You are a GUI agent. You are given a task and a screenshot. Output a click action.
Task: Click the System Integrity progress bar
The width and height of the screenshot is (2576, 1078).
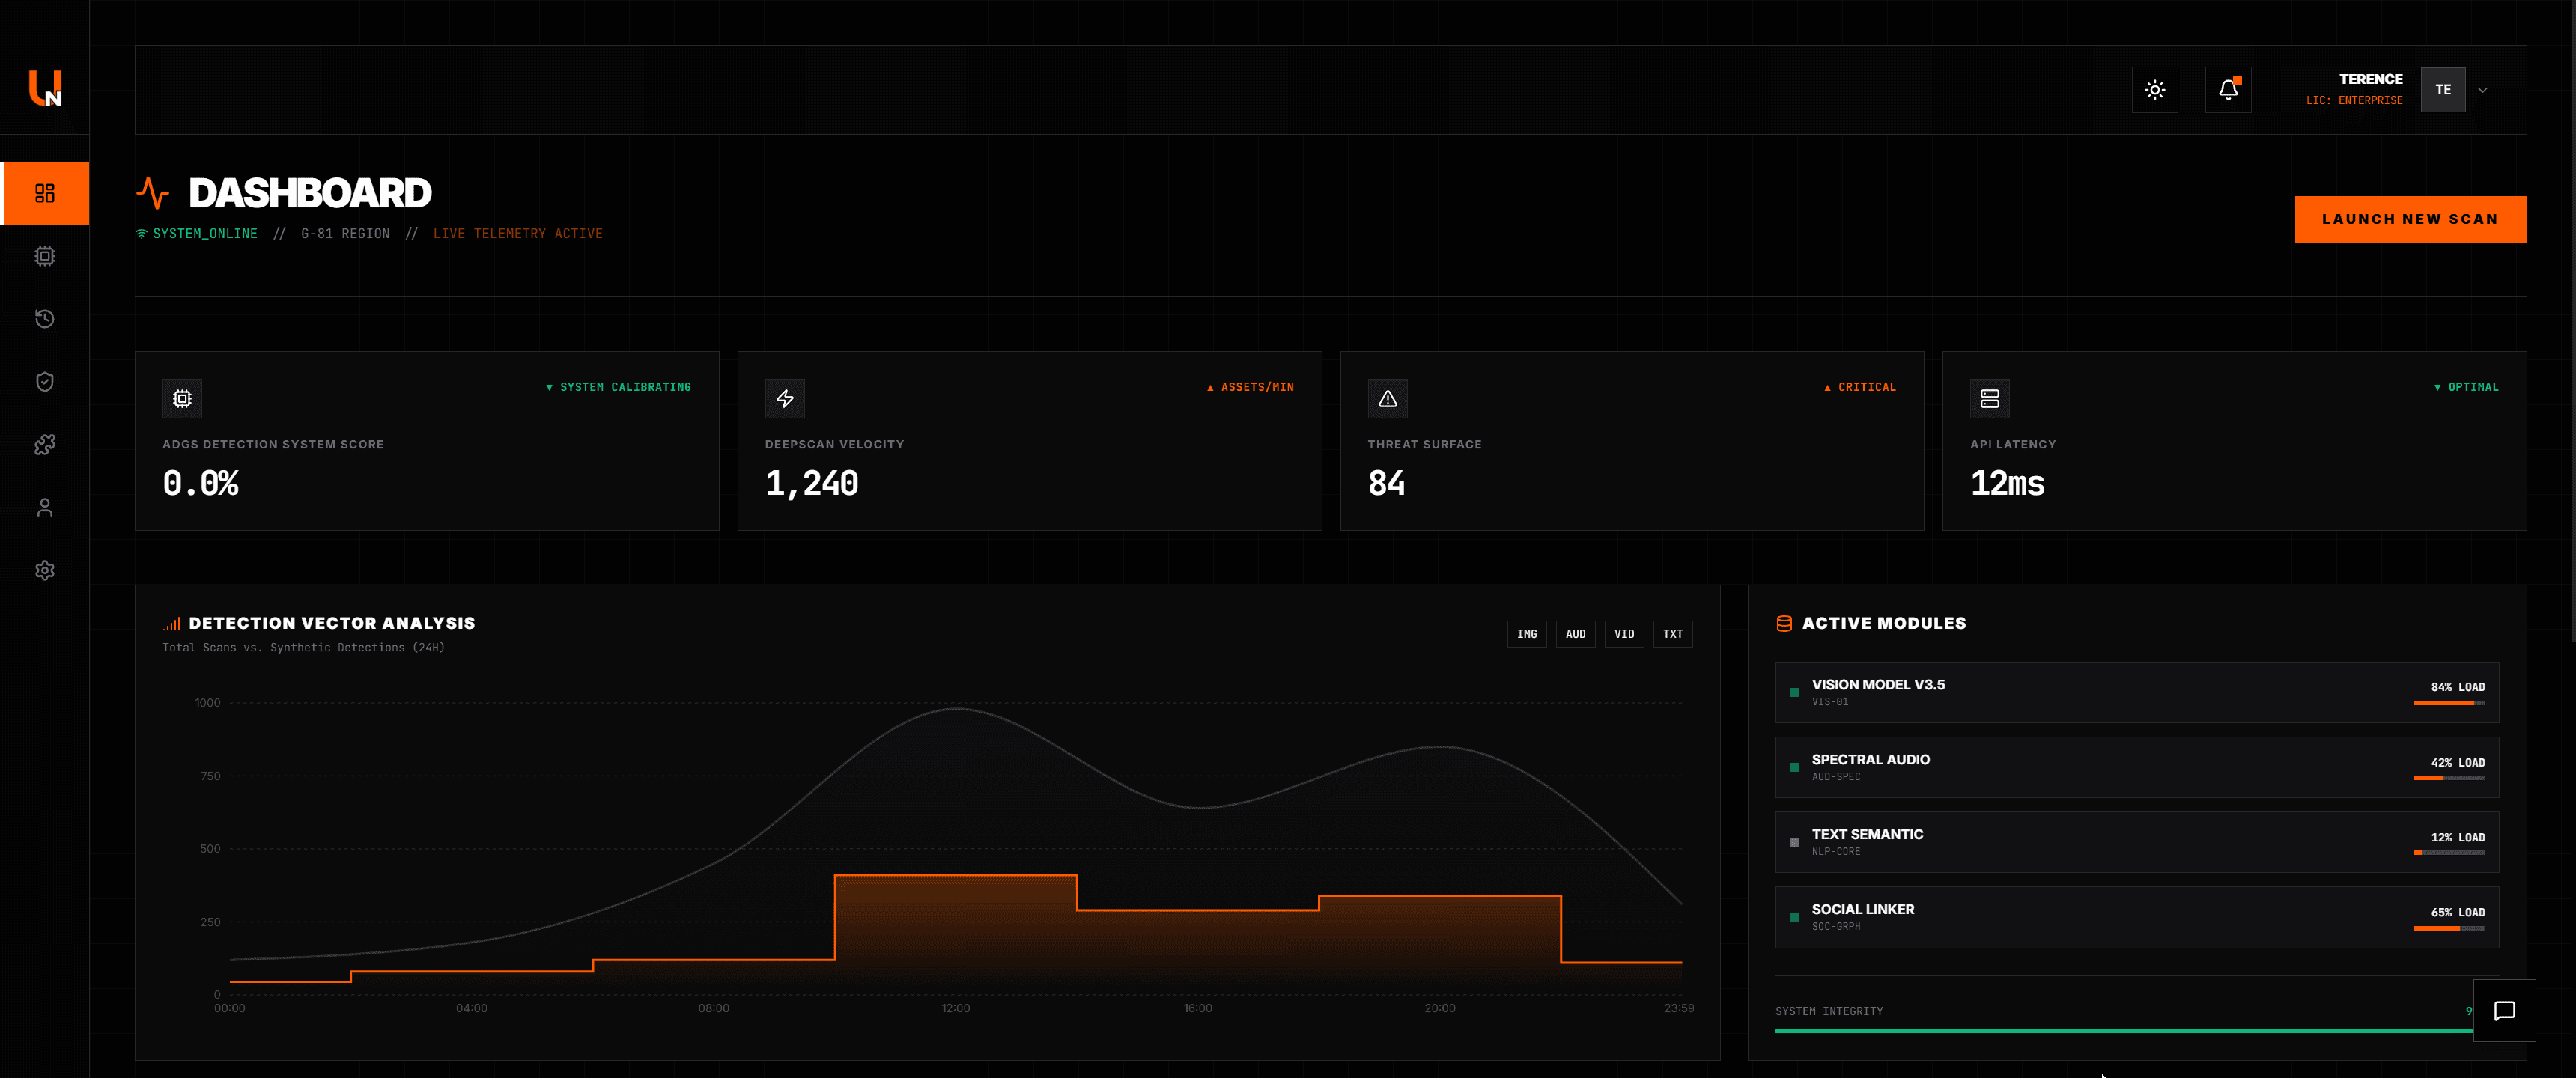pyautogui.click(x=2124, y=1030)
